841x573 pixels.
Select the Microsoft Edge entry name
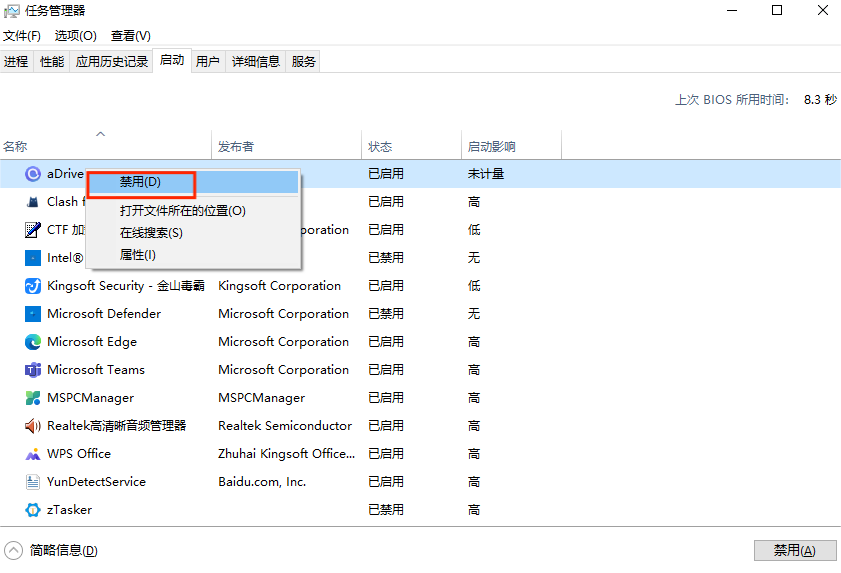(x=92, y=342)
